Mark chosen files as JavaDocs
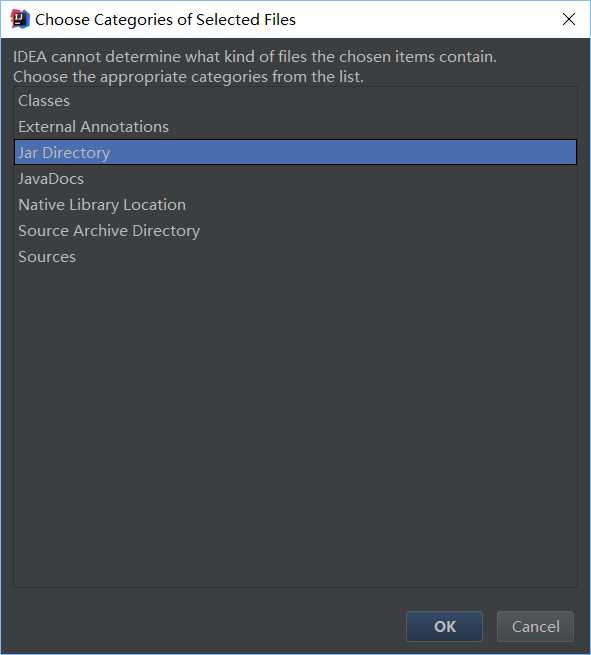Image resolution: width=591 pixels, height=655 pixels. coord(295,179)
